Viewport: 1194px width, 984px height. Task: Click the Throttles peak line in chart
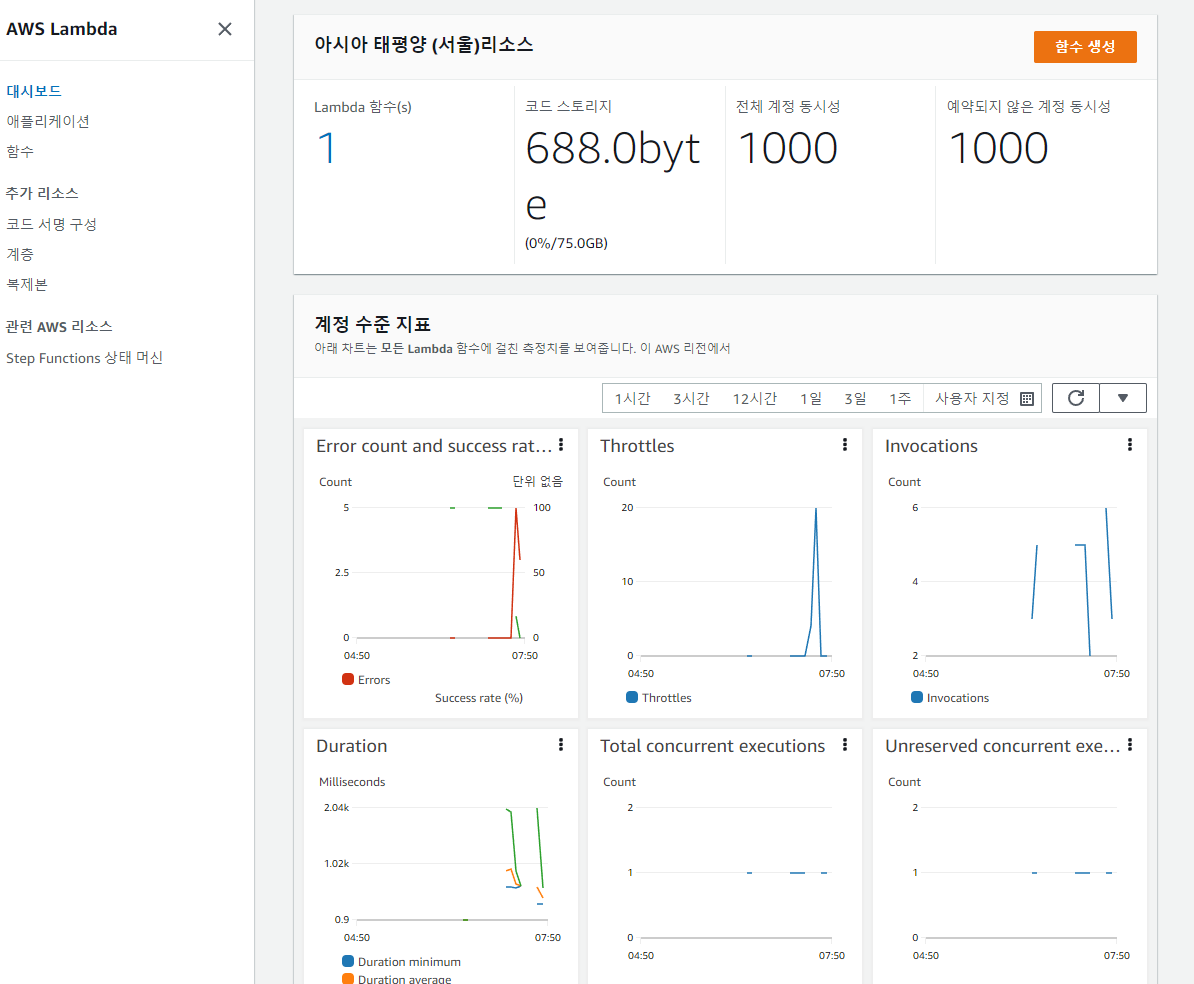pyautogui.click(x=815, y=583)
